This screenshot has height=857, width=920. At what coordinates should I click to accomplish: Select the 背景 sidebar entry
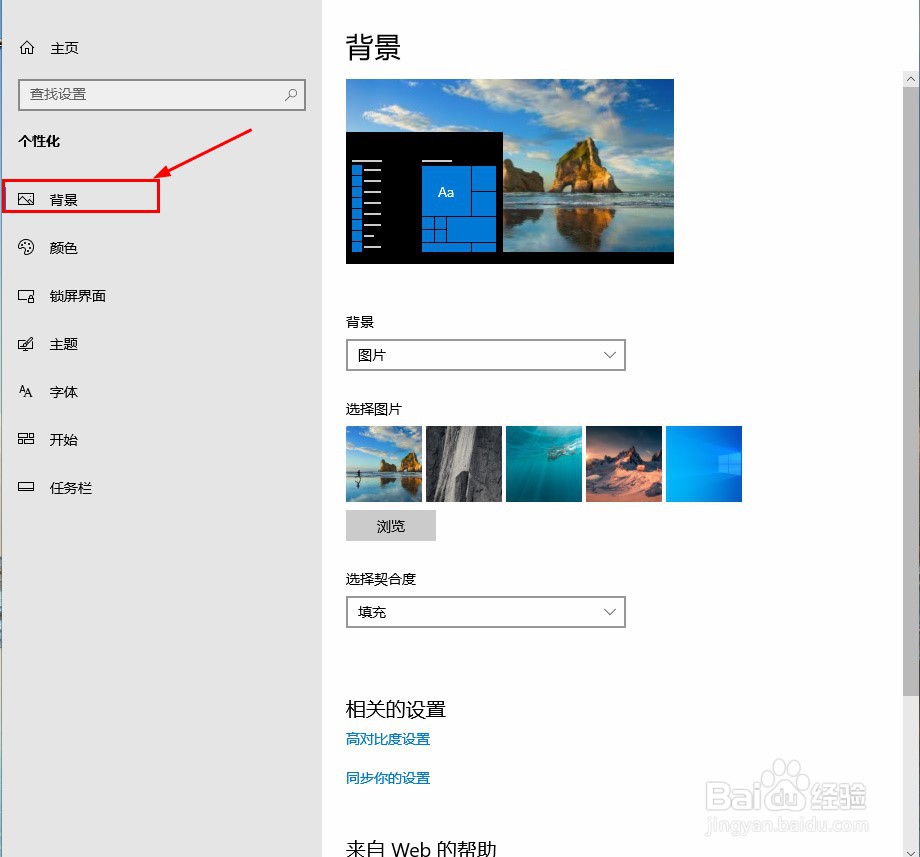81,197
